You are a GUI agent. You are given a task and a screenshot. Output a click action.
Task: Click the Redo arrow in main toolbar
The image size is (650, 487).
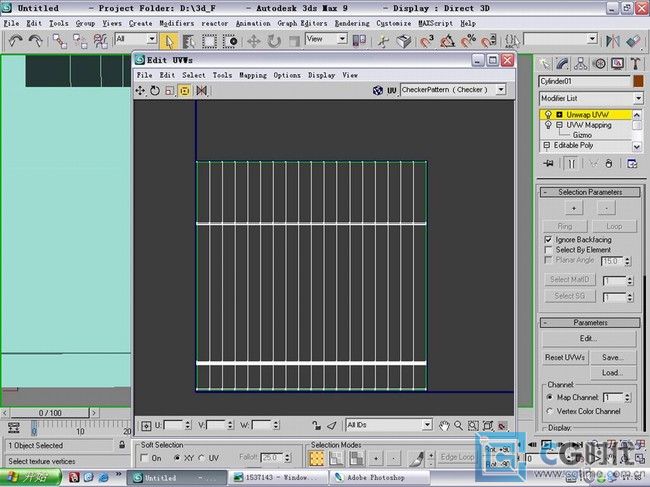coord(36,41)
